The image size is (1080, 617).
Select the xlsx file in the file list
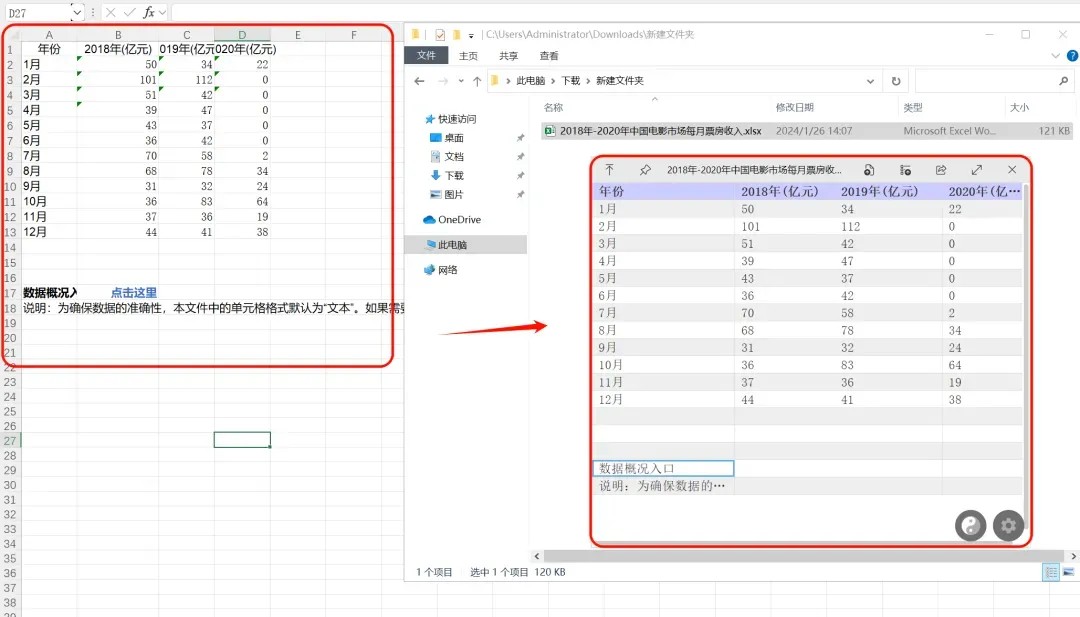(807, 131)
